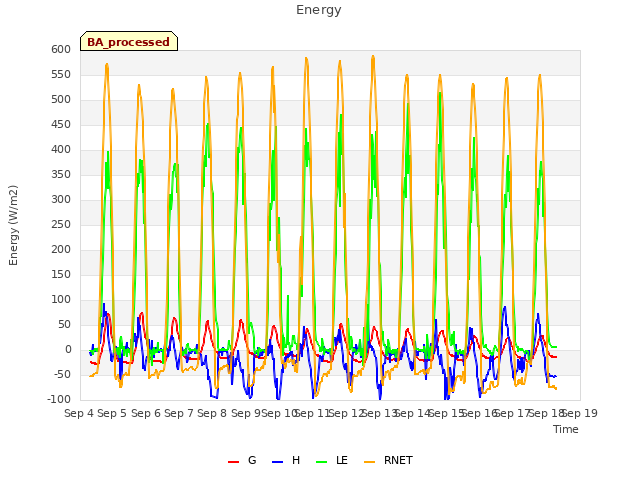640x480 pixels.
Task: Click the Sep 19 x-axis tick label
Action: (580, 413)
